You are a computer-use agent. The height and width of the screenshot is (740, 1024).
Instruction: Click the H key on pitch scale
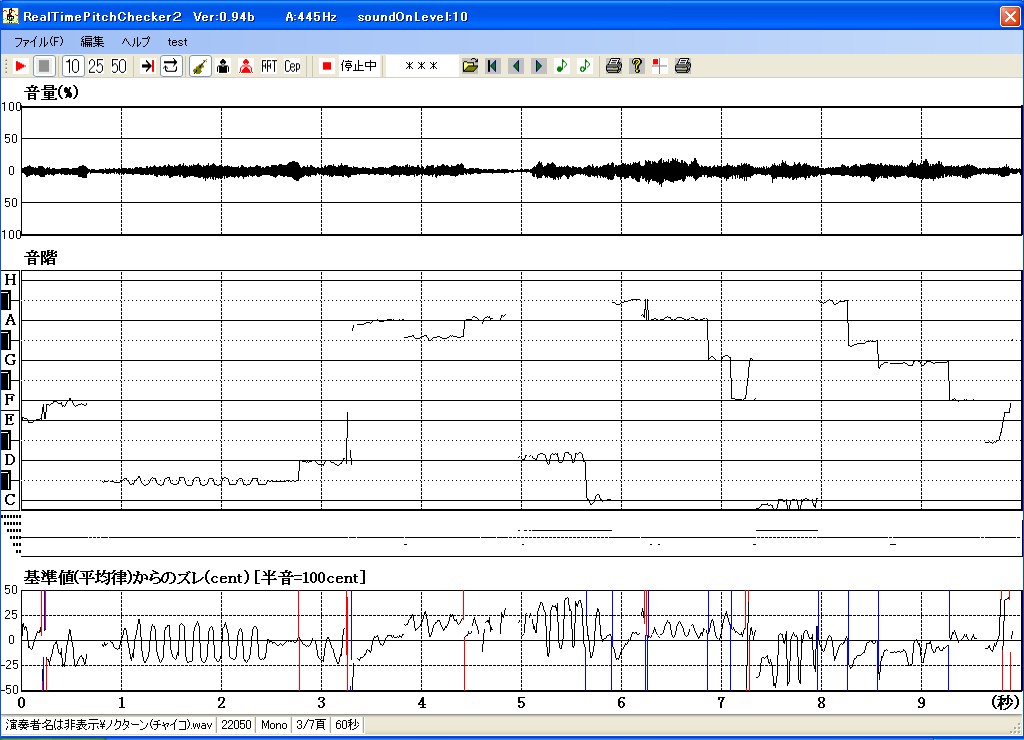coord(10,280)
